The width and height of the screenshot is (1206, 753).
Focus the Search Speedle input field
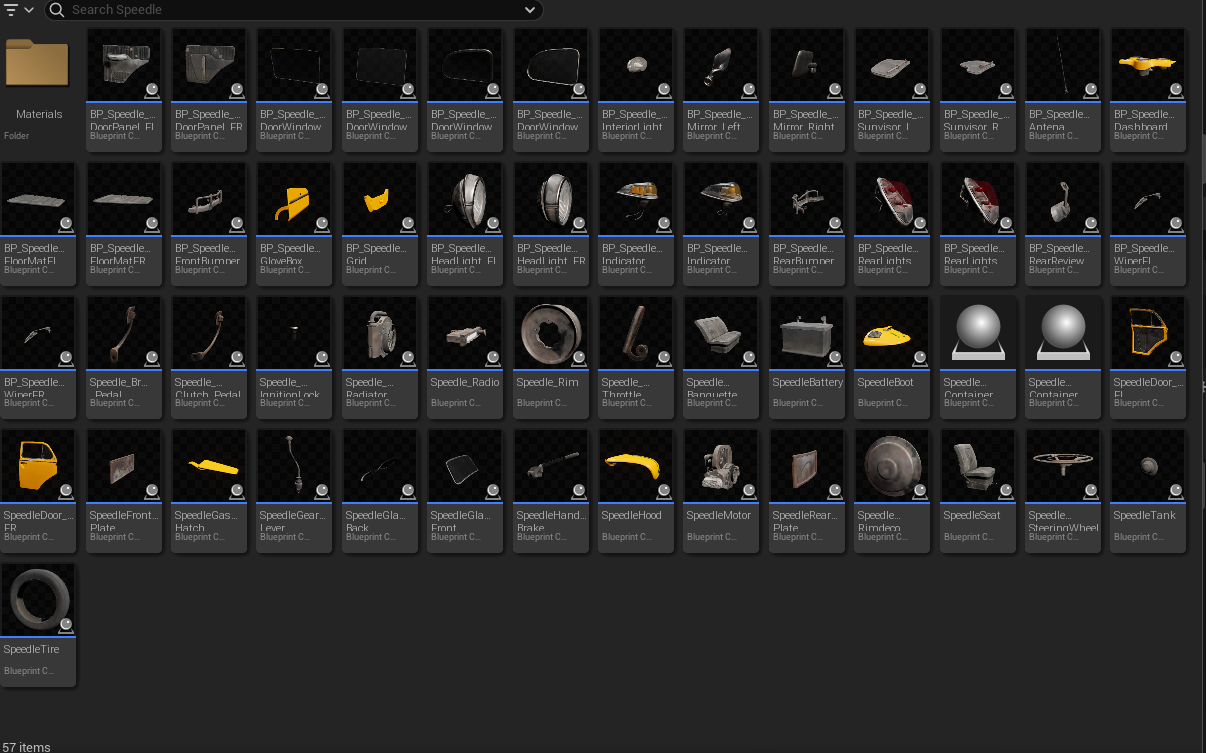tap(294, 10)
